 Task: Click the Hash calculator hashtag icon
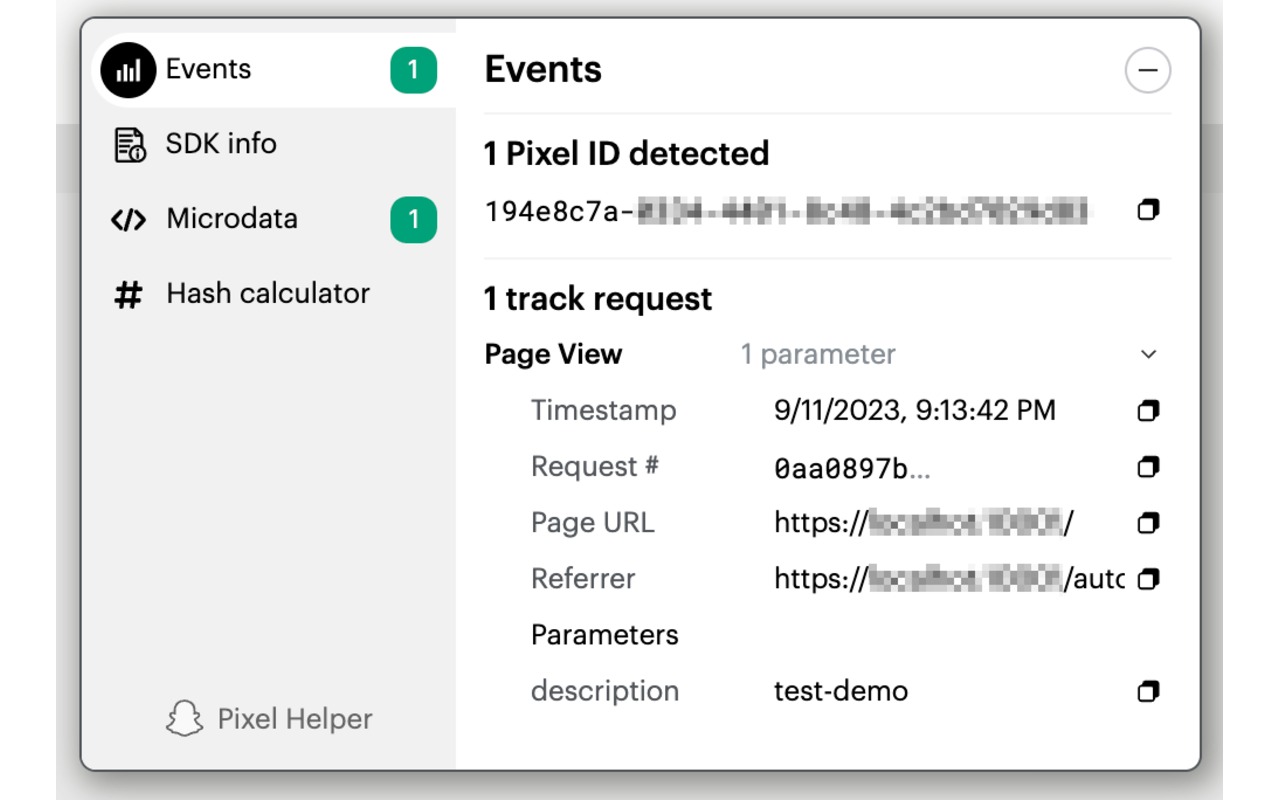[128, 293]
